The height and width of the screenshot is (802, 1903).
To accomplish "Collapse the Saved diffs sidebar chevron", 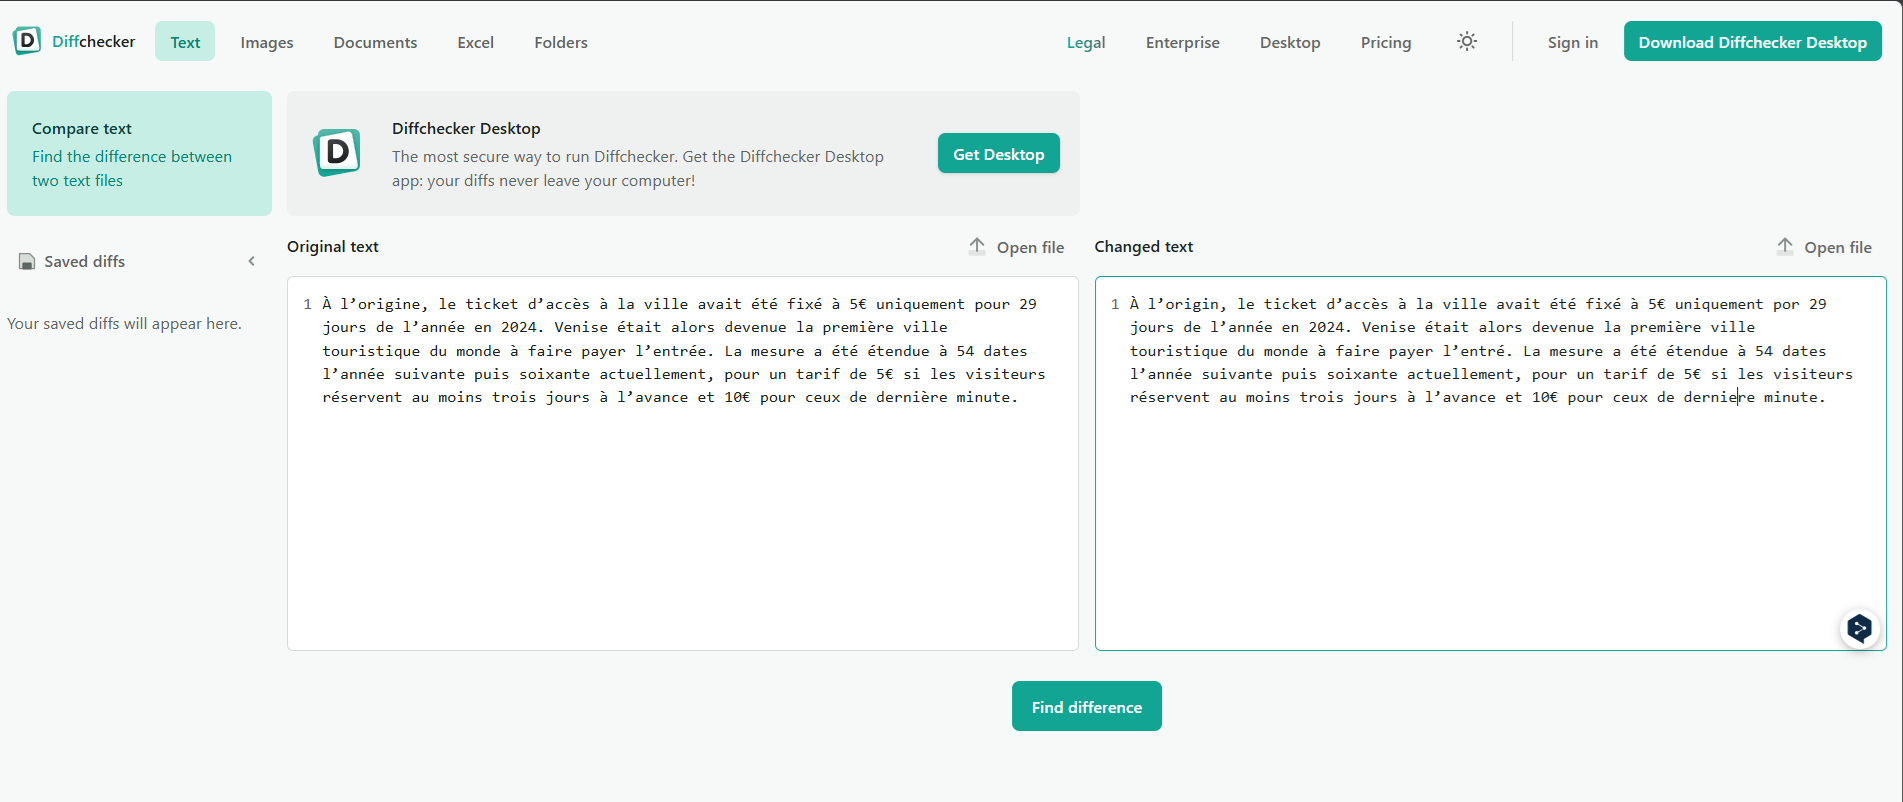I will click(252, 261).
